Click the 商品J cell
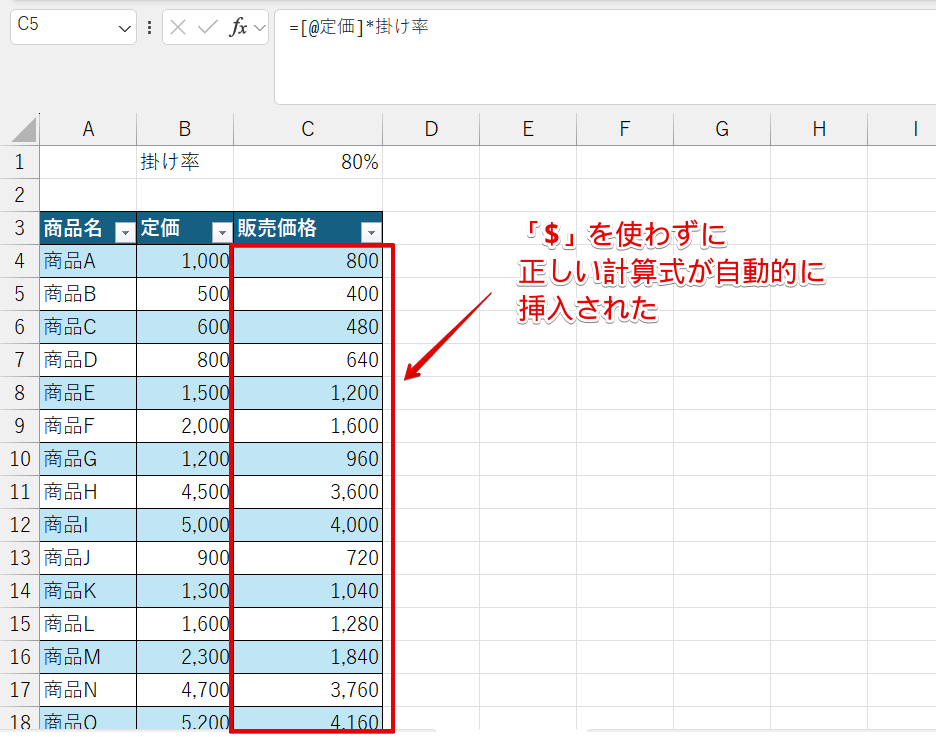The image size is (936, 737). (x=88, y=558)
